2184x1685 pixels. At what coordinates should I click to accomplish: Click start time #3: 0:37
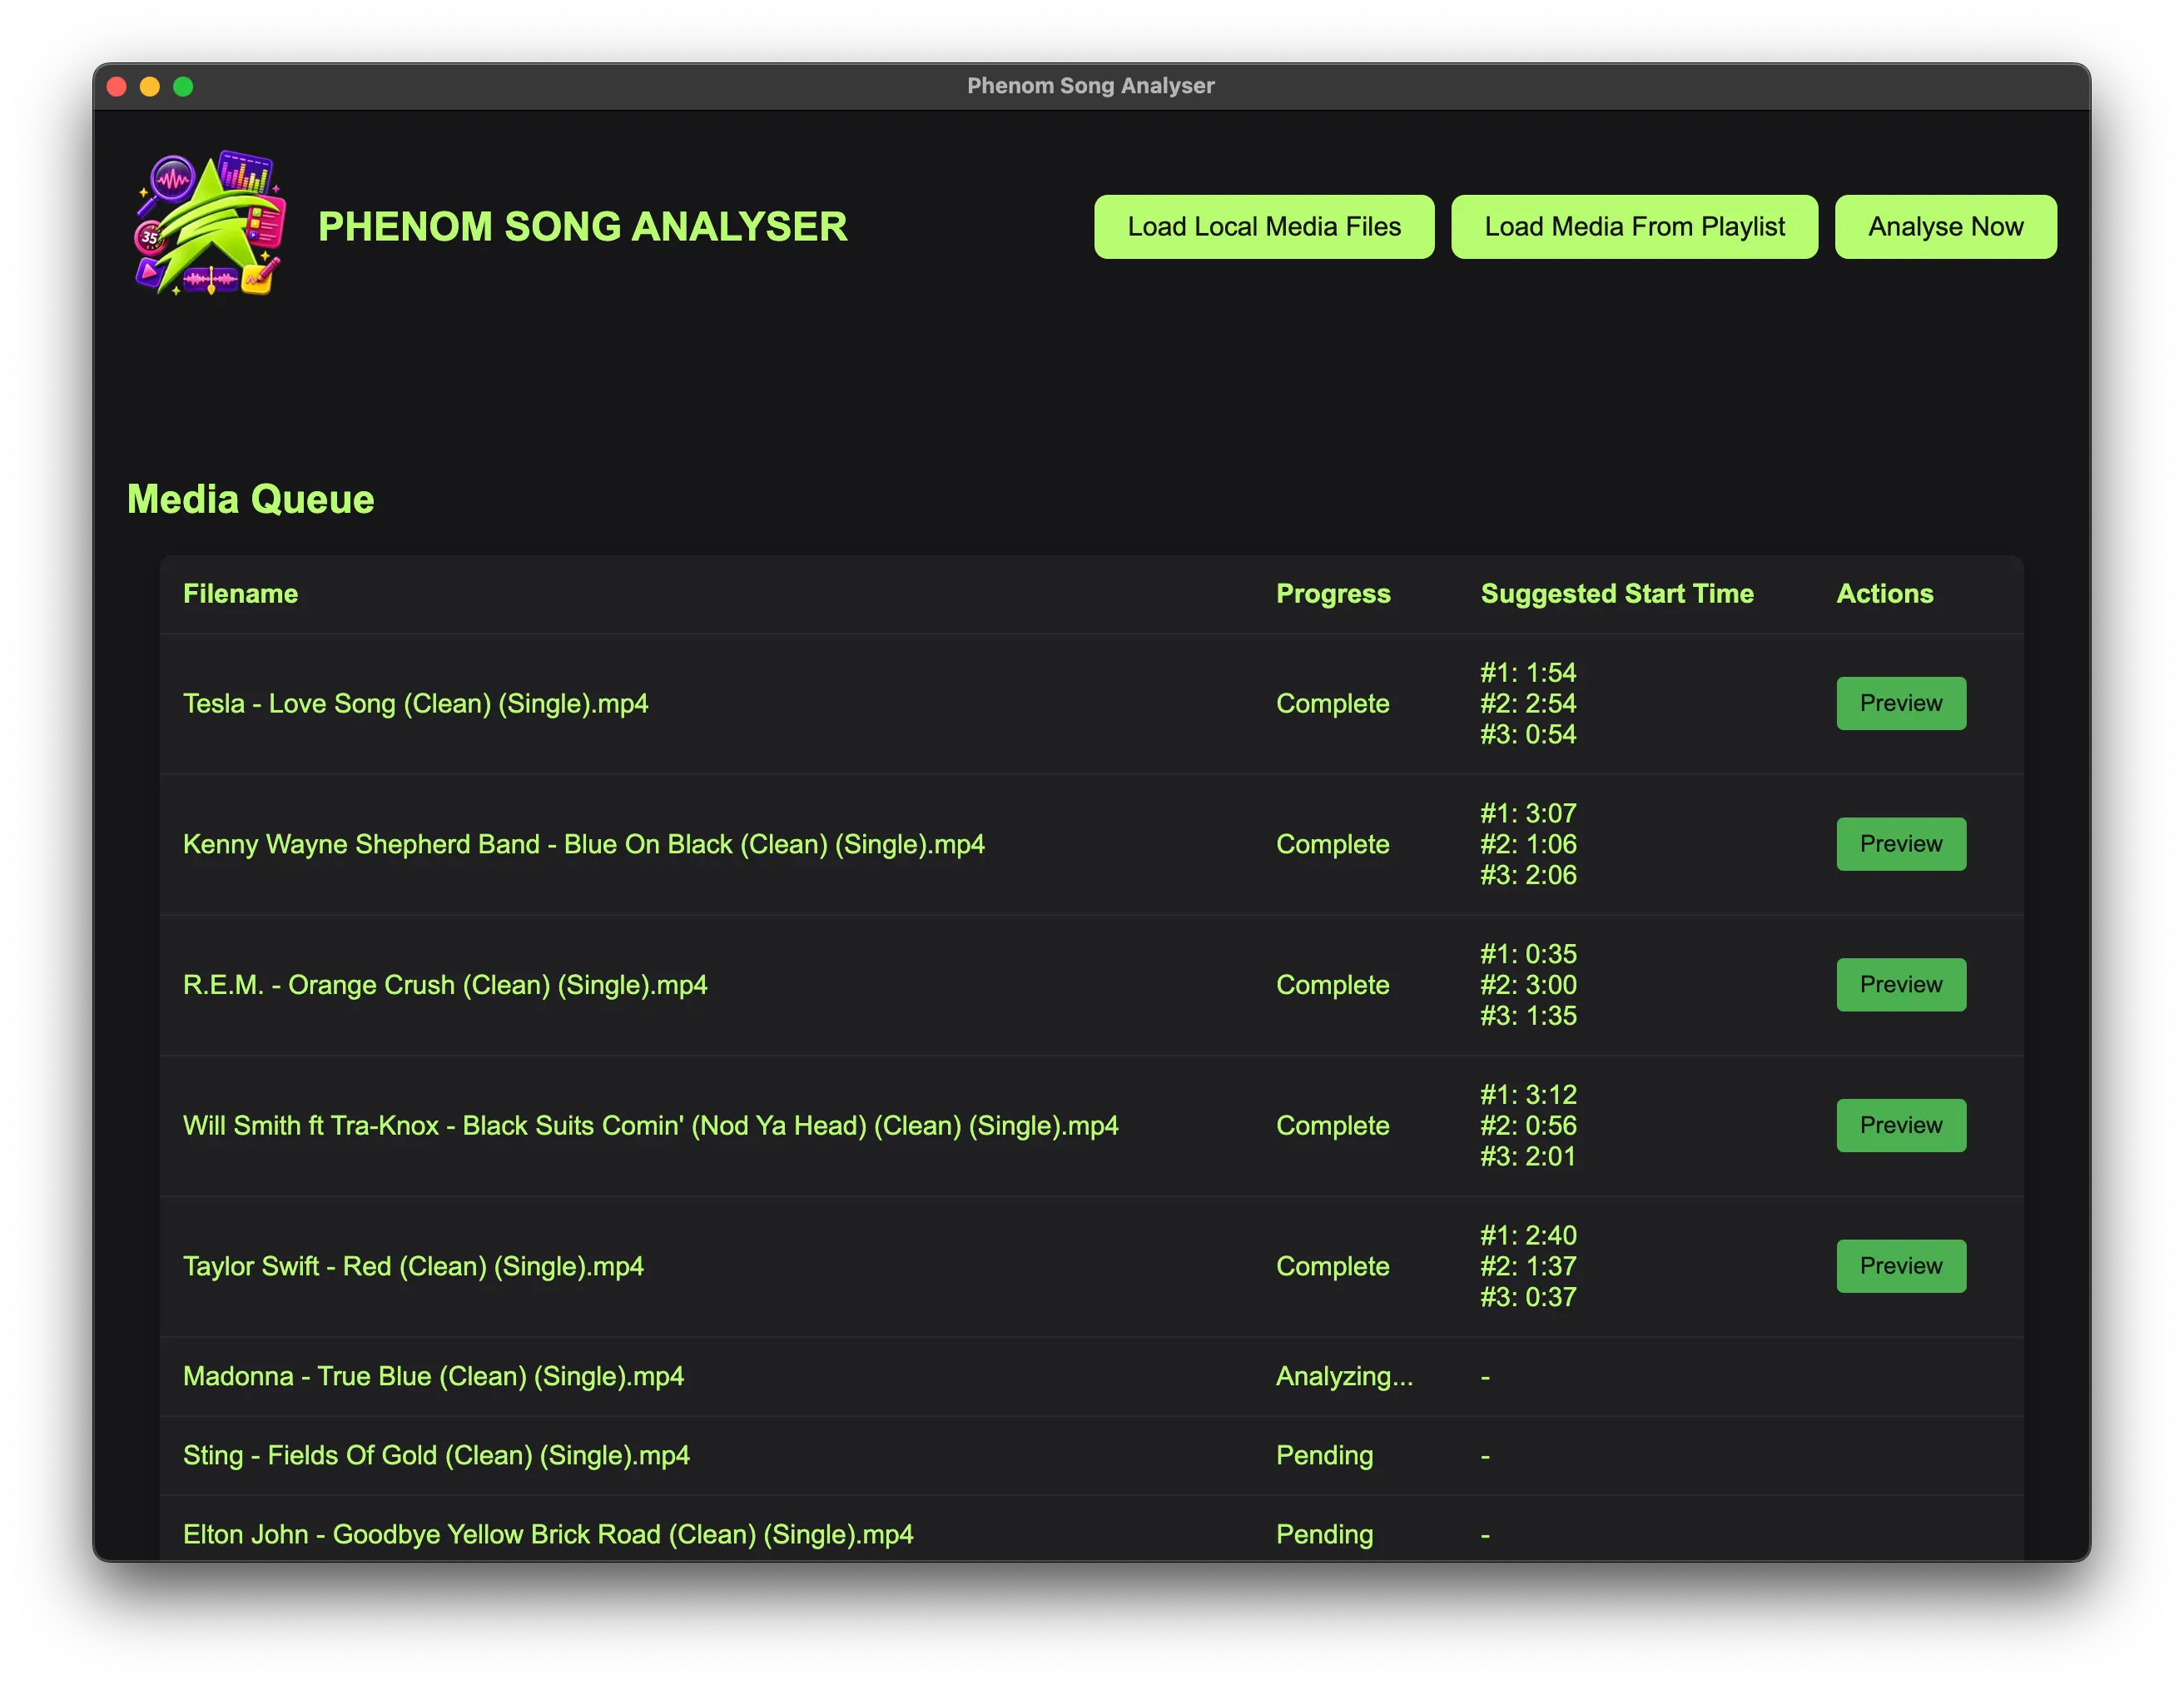(x=1528, y=1298)
